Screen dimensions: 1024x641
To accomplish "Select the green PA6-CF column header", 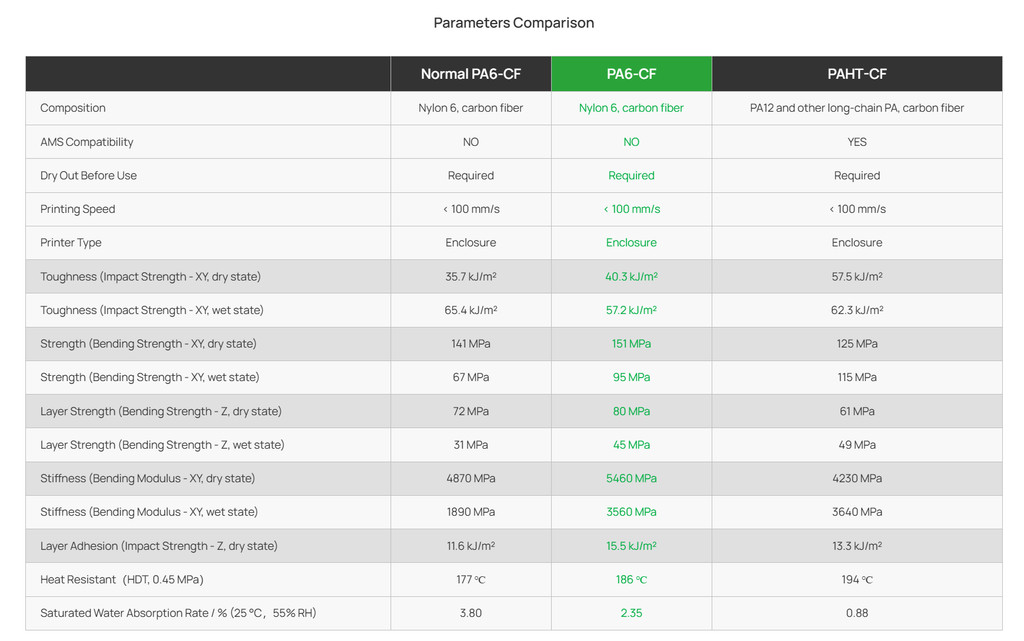I will [631, 74].
